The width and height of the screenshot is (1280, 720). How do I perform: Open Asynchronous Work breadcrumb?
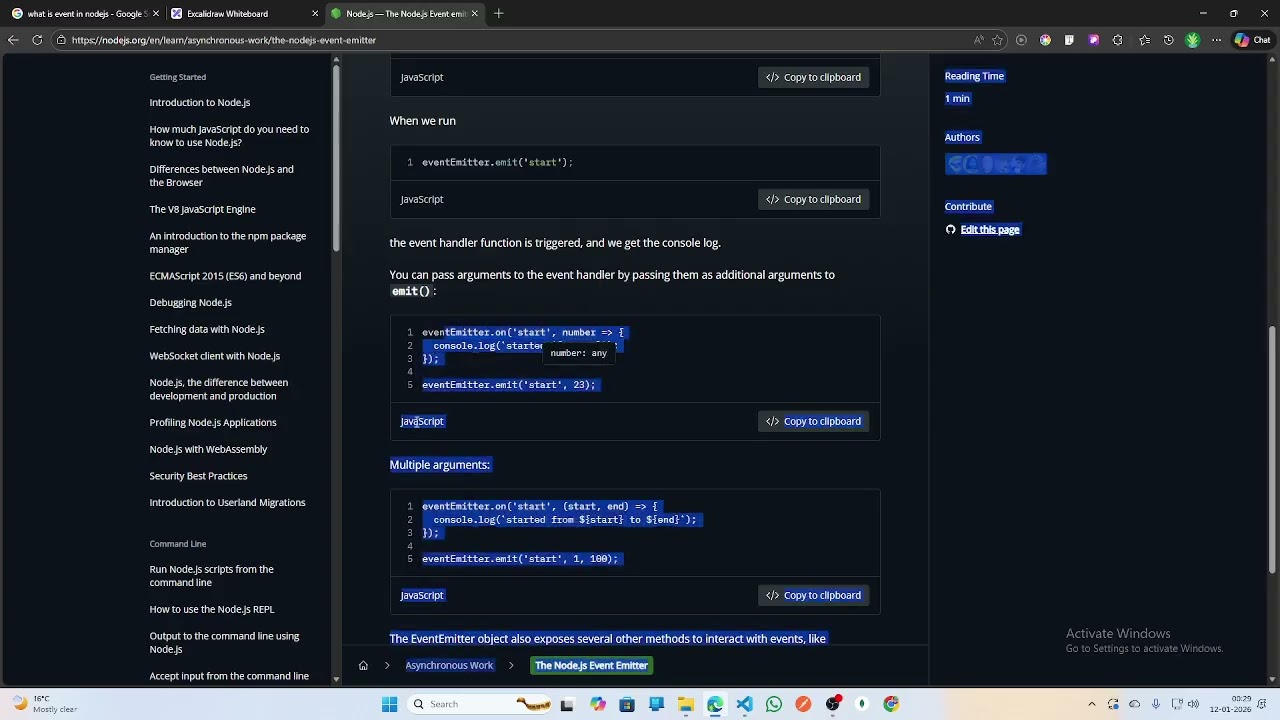tap(449, 665)
